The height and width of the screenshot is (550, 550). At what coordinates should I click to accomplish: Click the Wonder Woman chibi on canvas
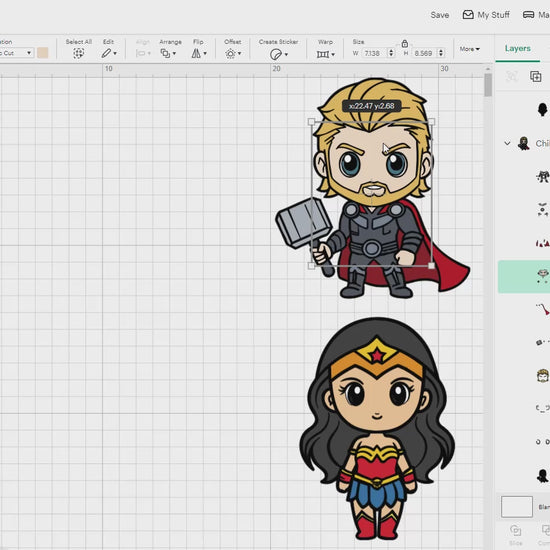377,428
